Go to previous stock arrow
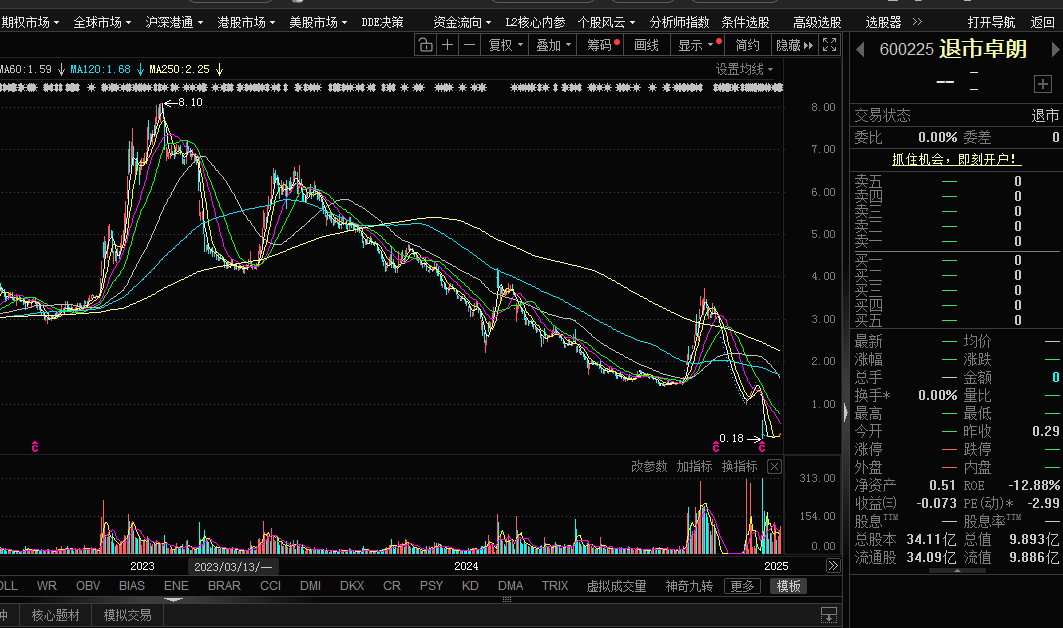The height and width of the screenshot is (628, 1063). (x=859, y=49)
